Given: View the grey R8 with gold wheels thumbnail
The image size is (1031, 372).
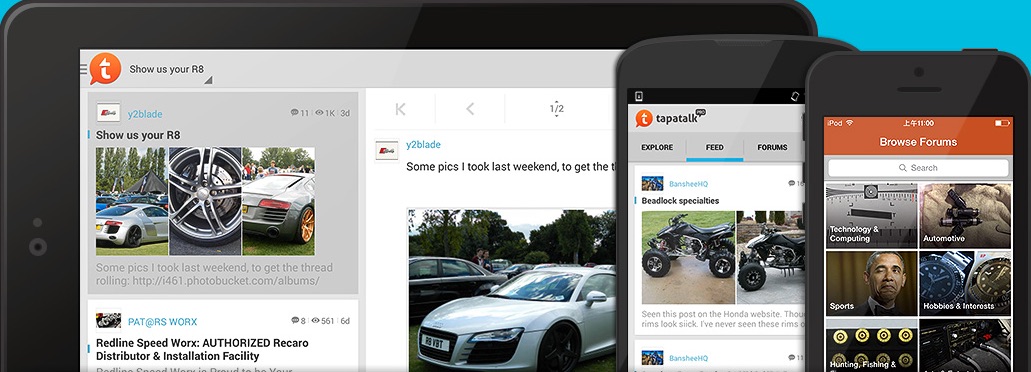Looking at the screenshot, I should coord(279,201).
